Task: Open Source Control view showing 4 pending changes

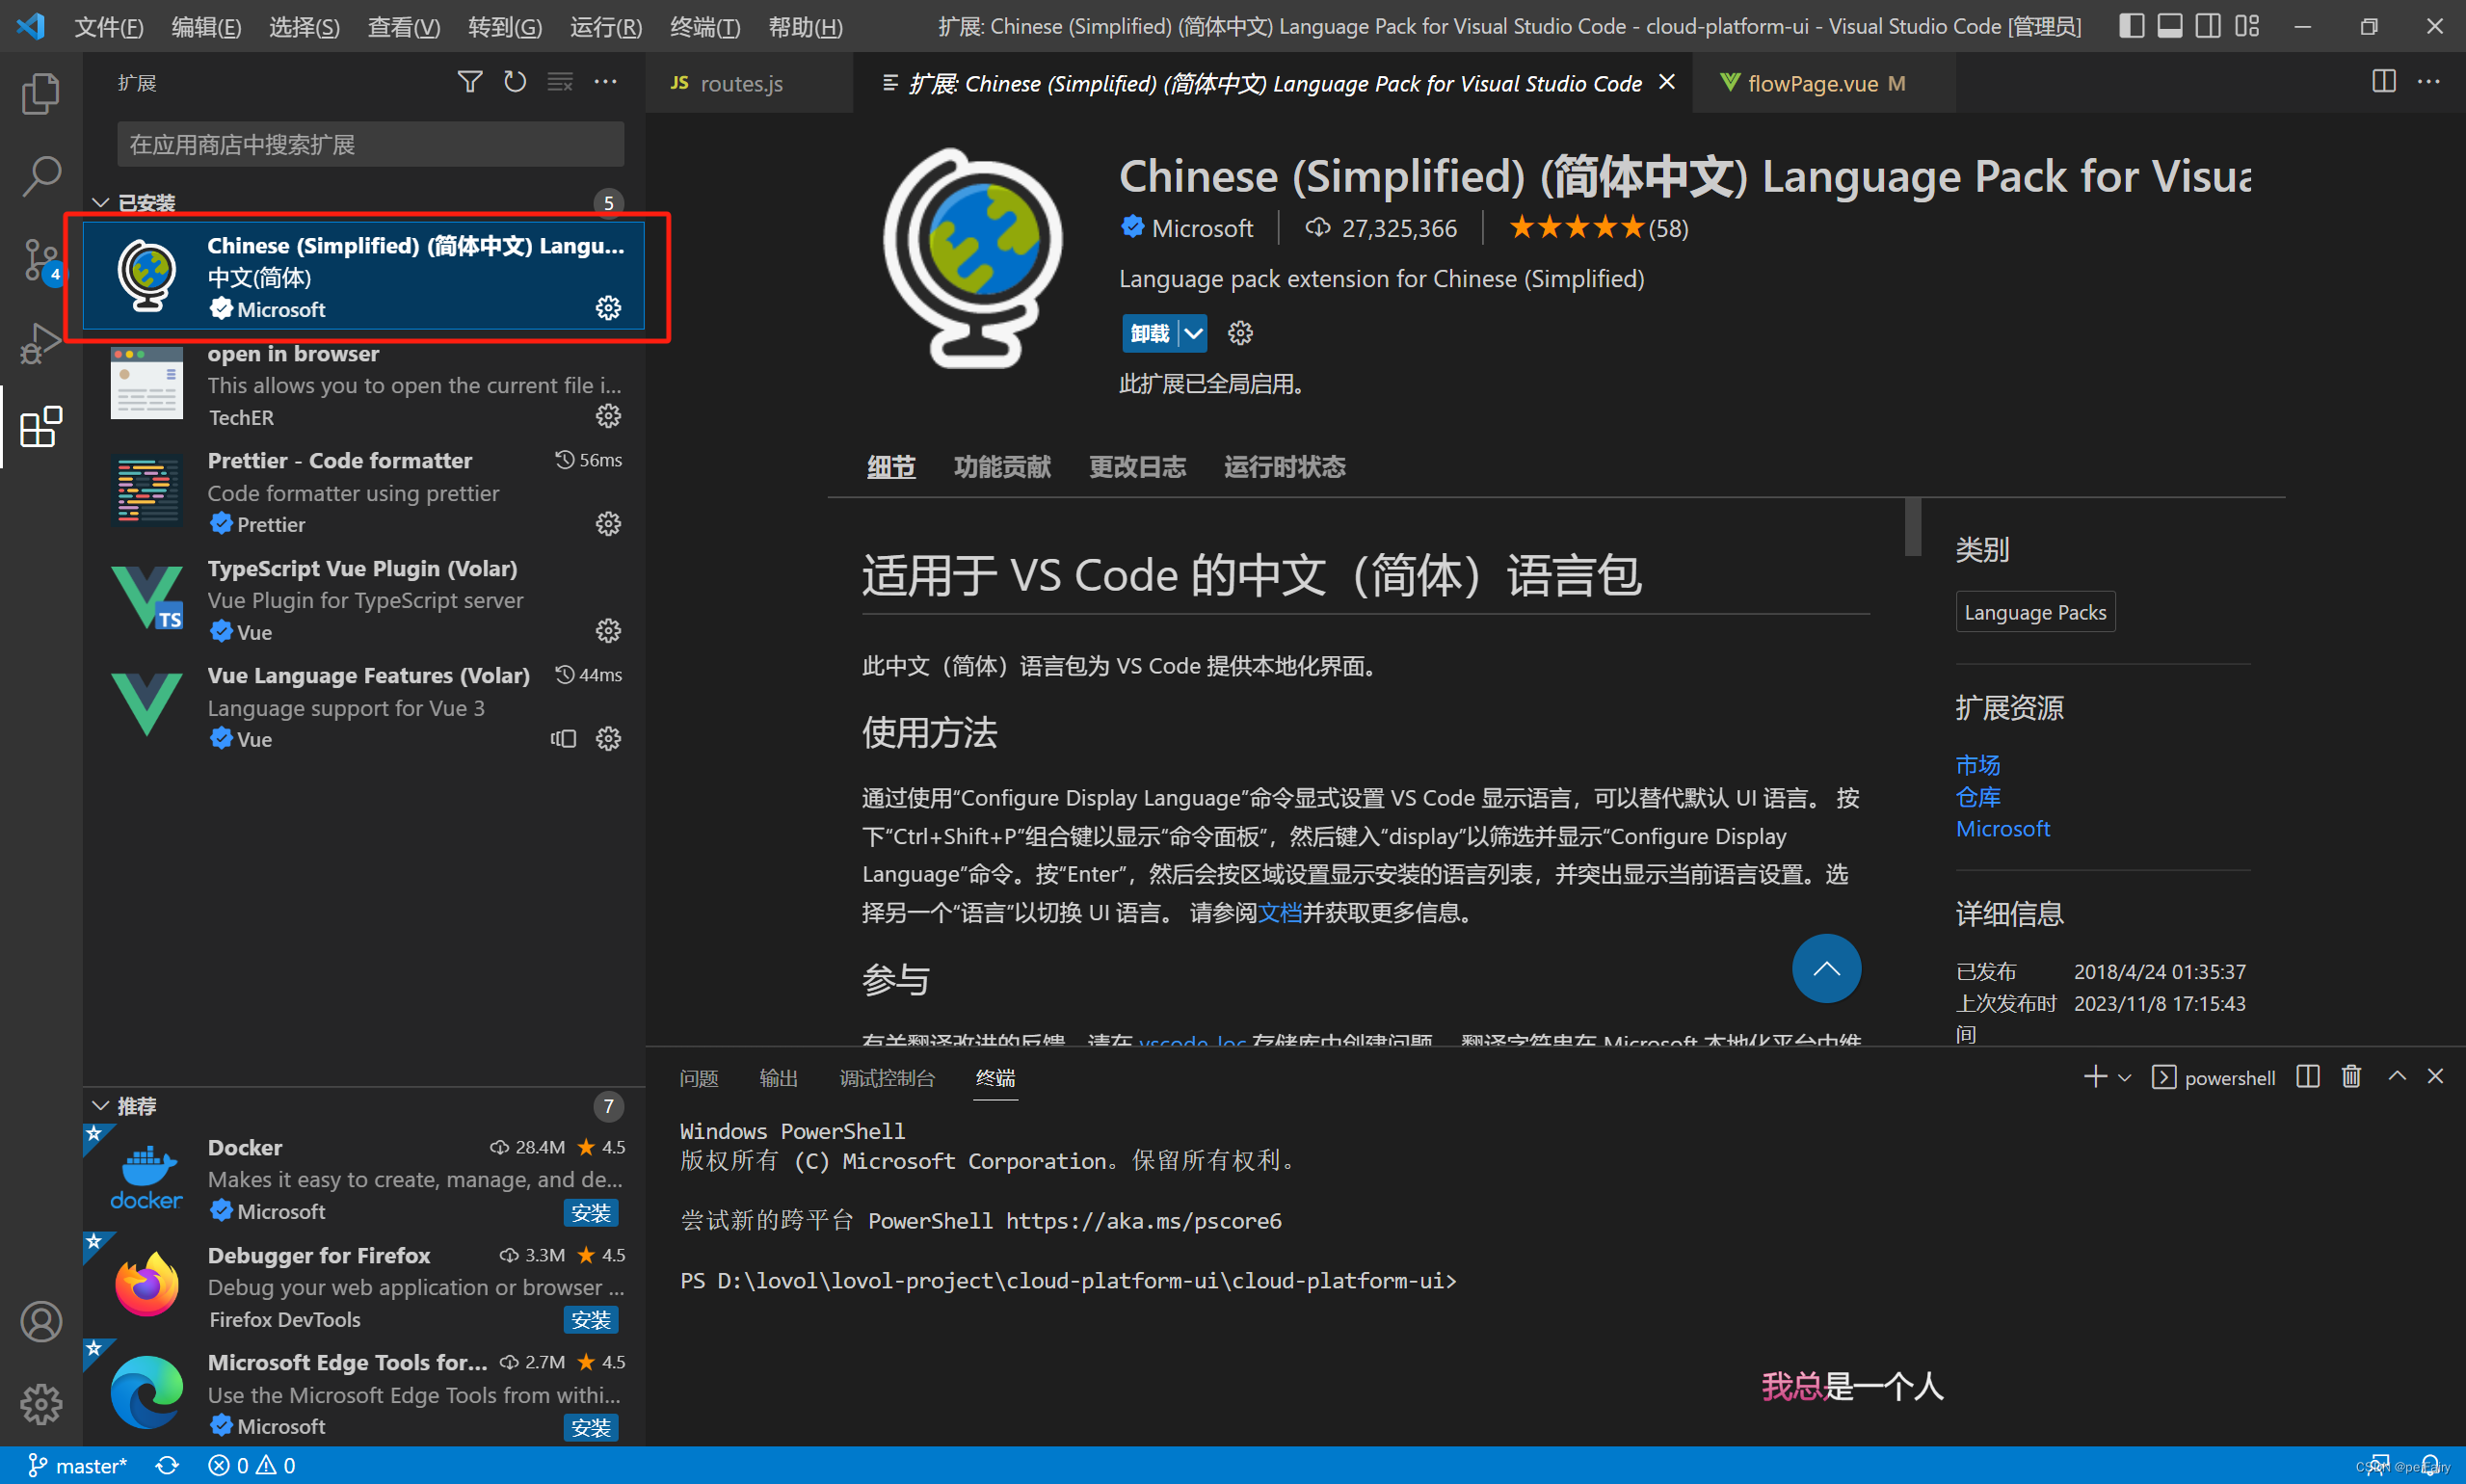Action: [x=41, y=260]
